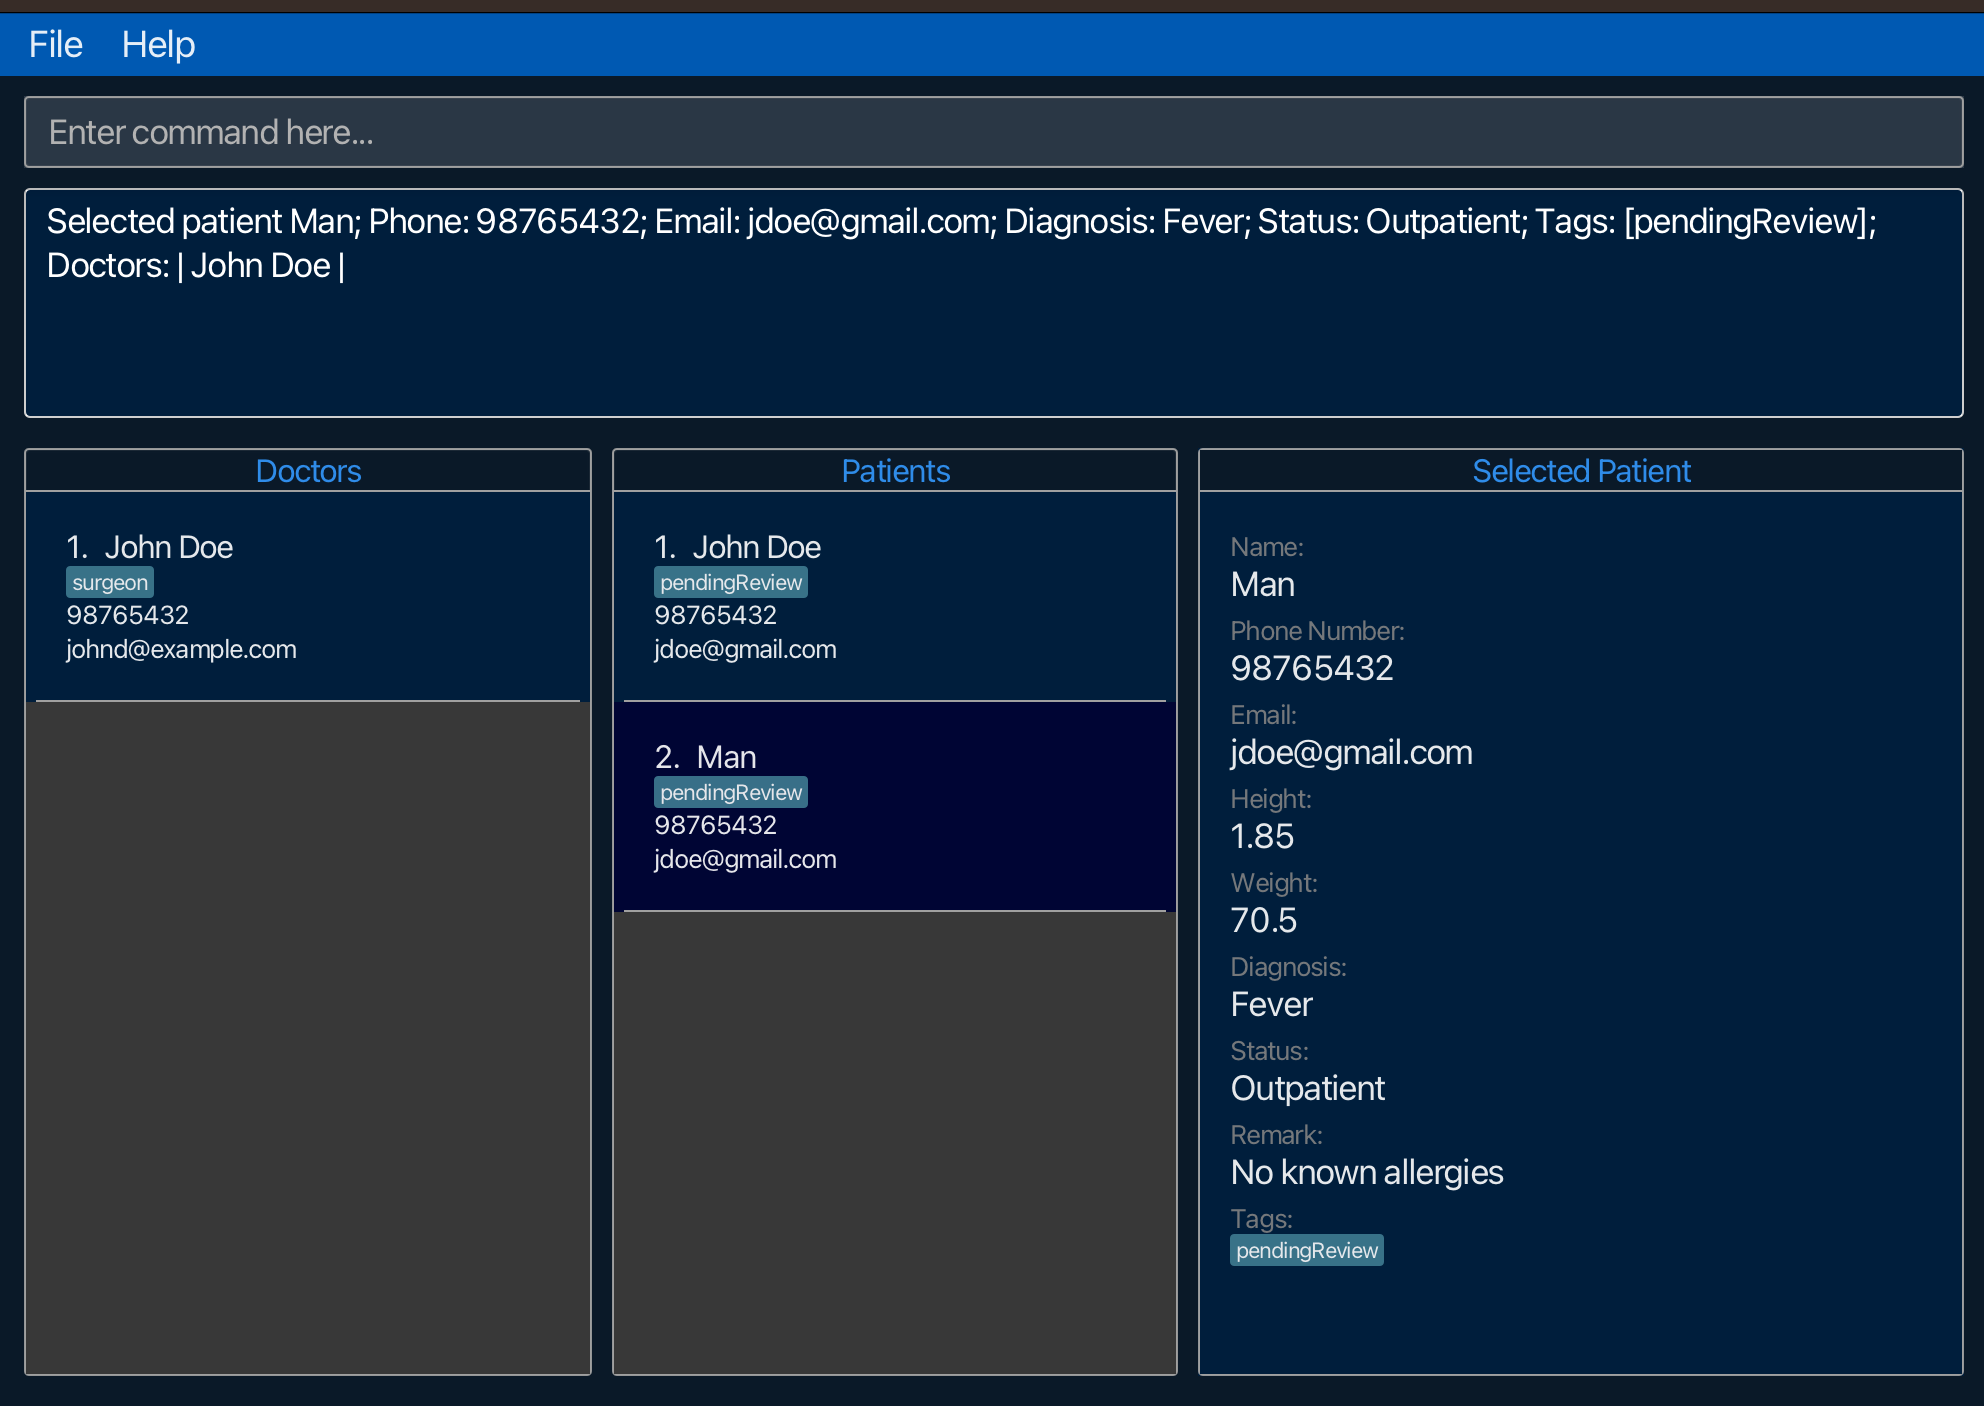Image resolution: width=1984 pixels, height=1406 pixels.
Task: Click the Patients panel header
Action: coord(895,471)
